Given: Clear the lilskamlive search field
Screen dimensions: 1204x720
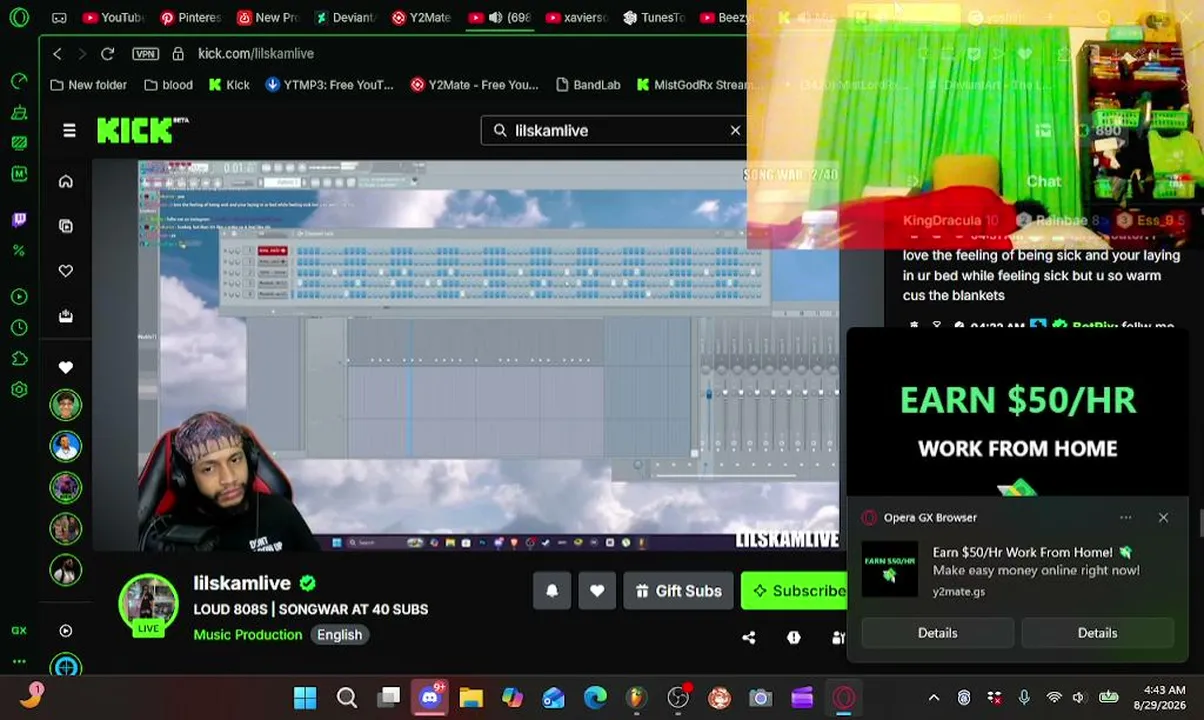Looking at the screenshot, I should pyautogui.click(x=735, y=130).
